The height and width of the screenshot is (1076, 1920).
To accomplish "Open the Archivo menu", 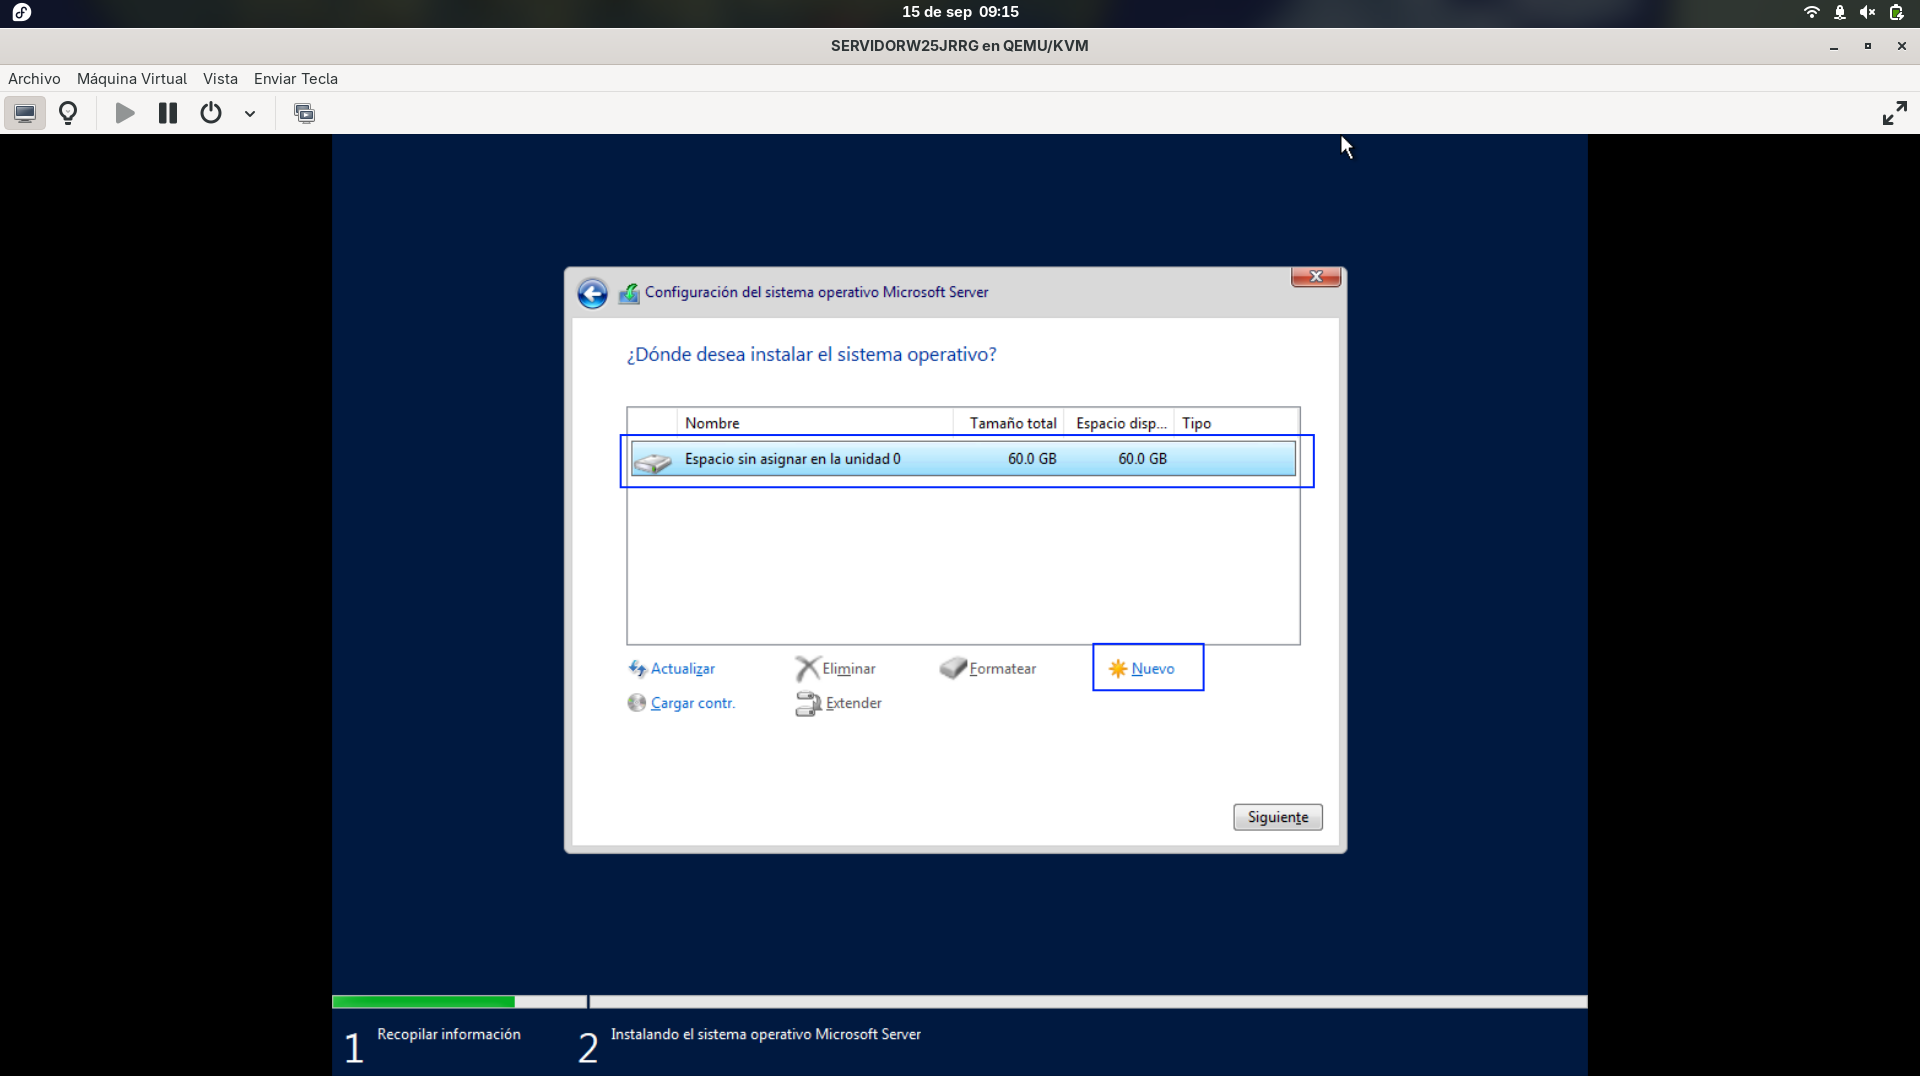I will coord(34,78).
